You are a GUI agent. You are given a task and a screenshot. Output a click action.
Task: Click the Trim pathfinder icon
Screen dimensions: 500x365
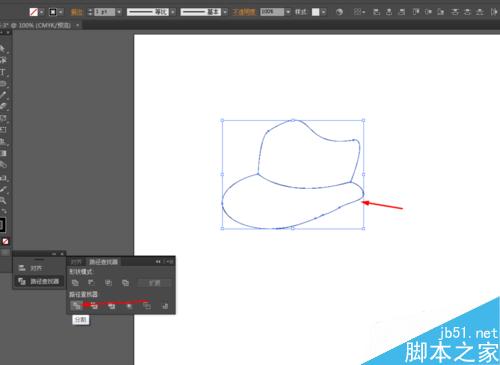[94, 306]
